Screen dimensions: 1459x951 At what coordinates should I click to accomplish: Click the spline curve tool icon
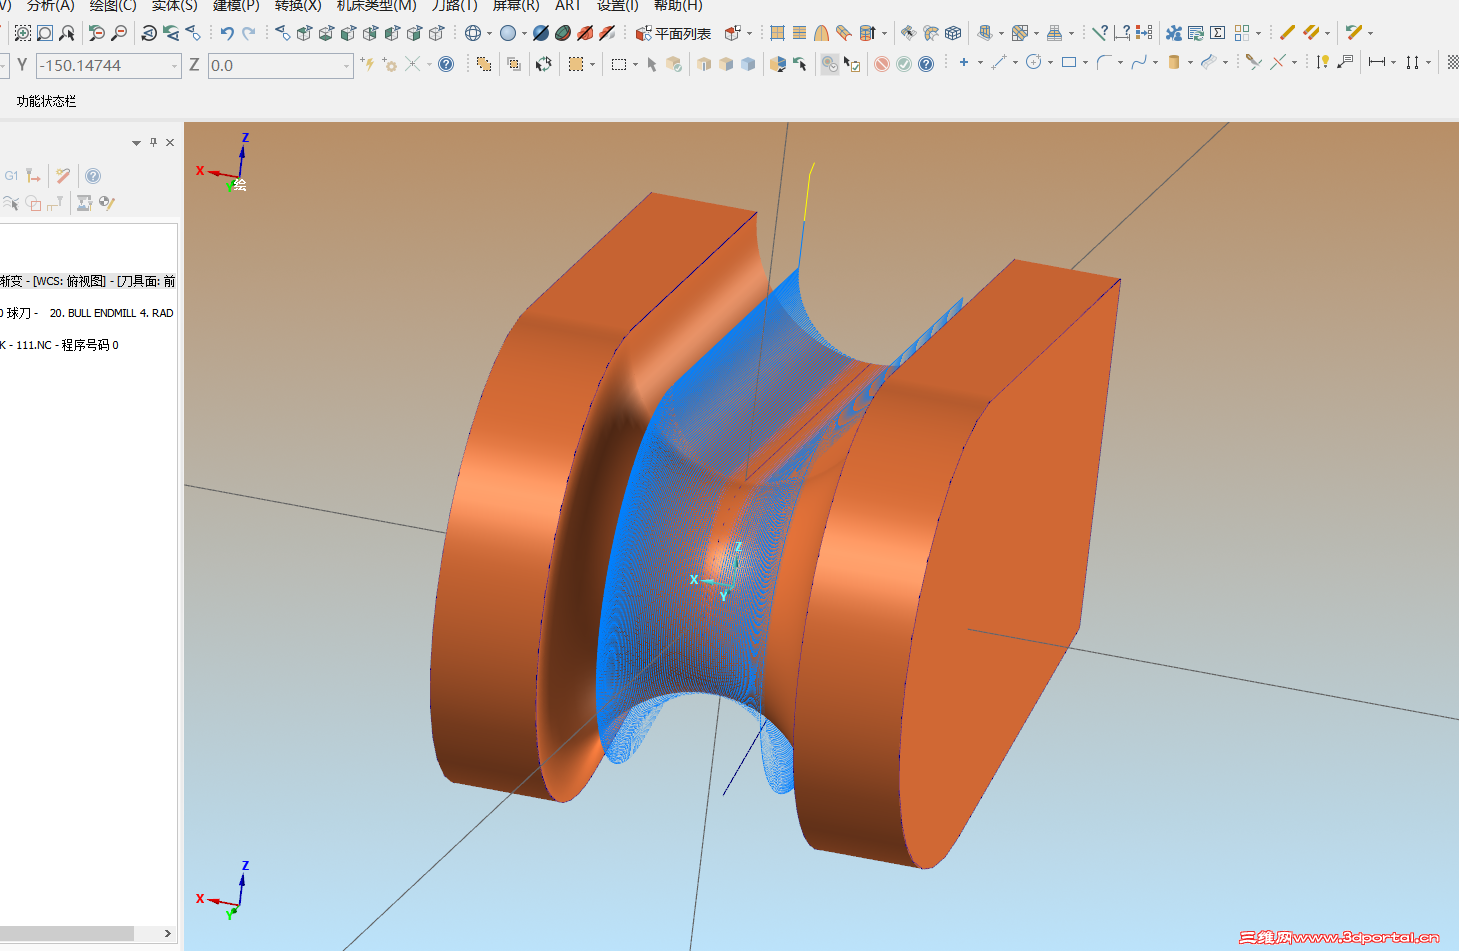pos(1139,62)
